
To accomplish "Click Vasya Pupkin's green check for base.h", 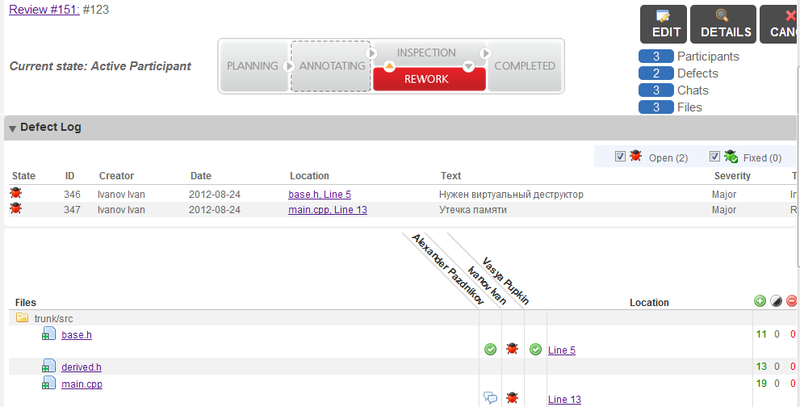I will click(x=535, y=349).
